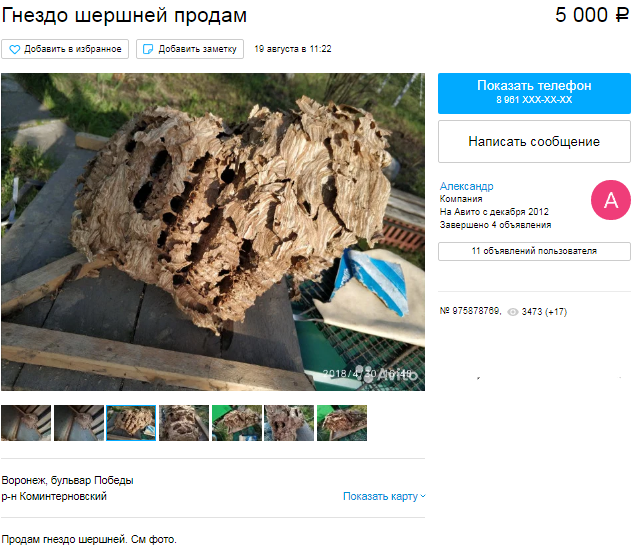Select the sixth nest thumbnail
Viewport: 644px width, 560px height.
[289, 423]
